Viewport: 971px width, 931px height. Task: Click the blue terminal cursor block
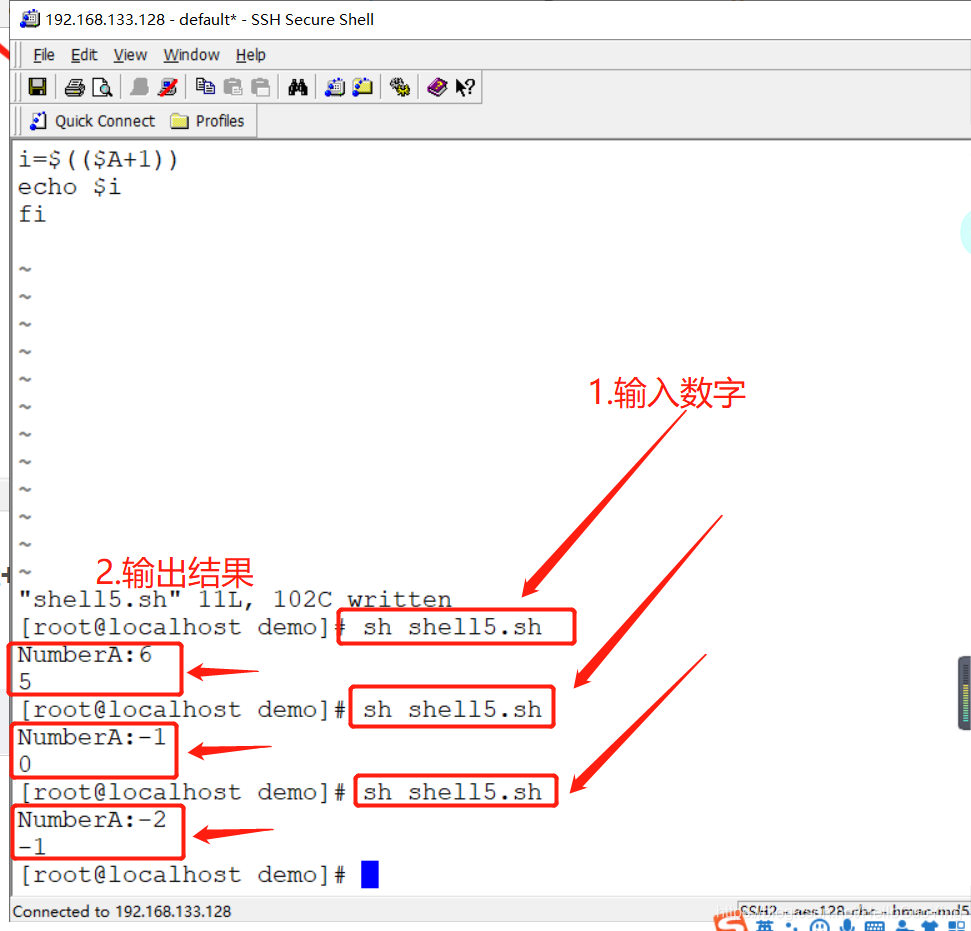pos(370,874)
